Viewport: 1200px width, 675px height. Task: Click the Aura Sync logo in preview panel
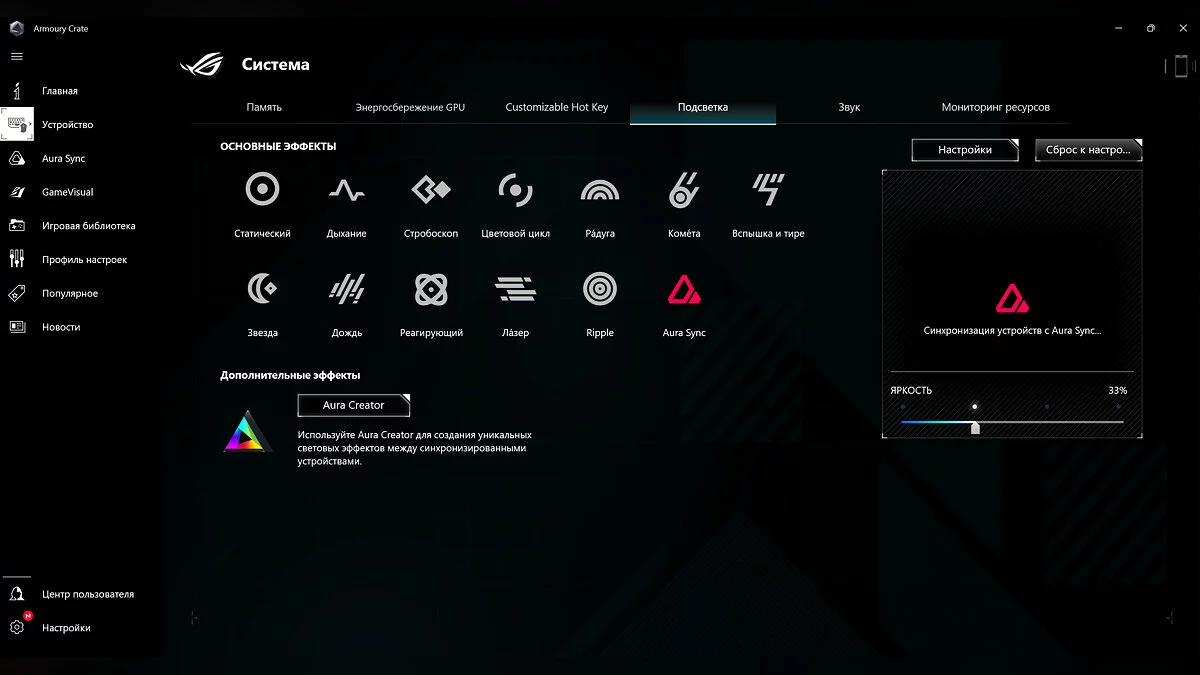1013,299
